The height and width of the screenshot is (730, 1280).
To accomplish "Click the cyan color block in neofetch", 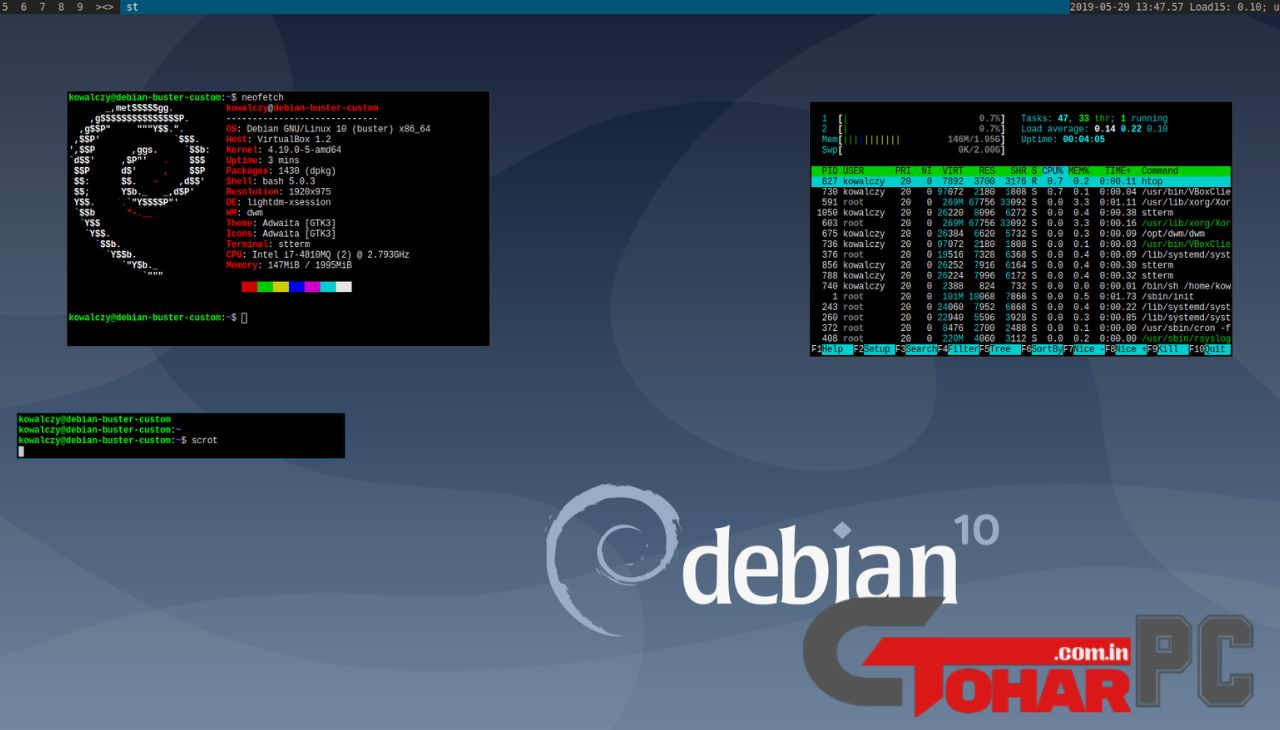I will tap(328, 287).
